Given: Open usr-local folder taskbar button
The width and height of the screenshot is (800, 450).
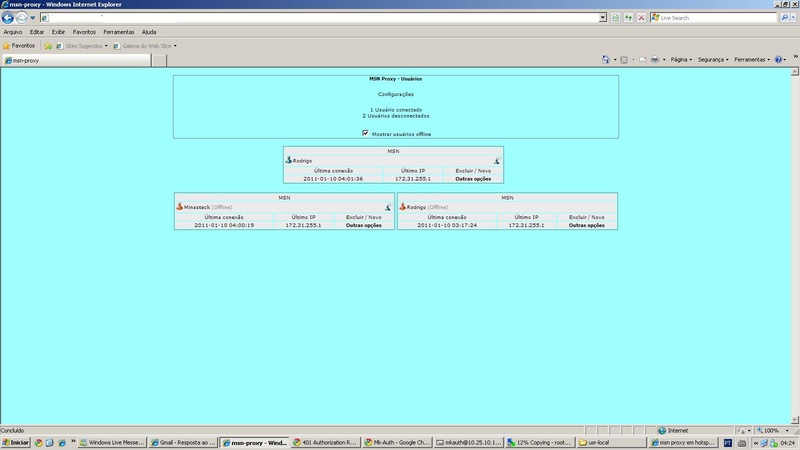Looking at the screenshot, I should pyautogui.click(x=610, y=443).
